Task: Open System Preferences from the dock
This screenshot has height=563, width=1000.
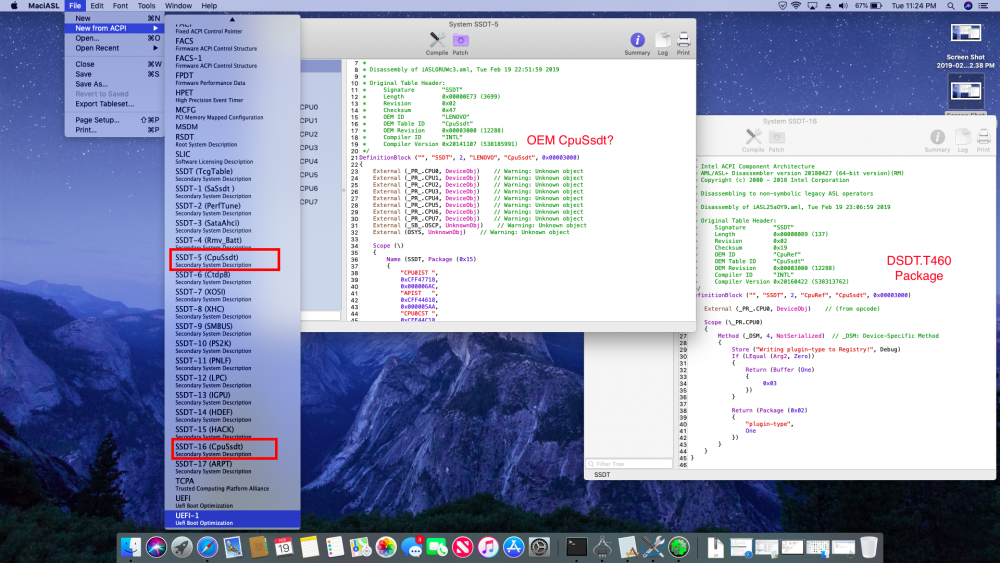Action: click(x=539, y=547)
